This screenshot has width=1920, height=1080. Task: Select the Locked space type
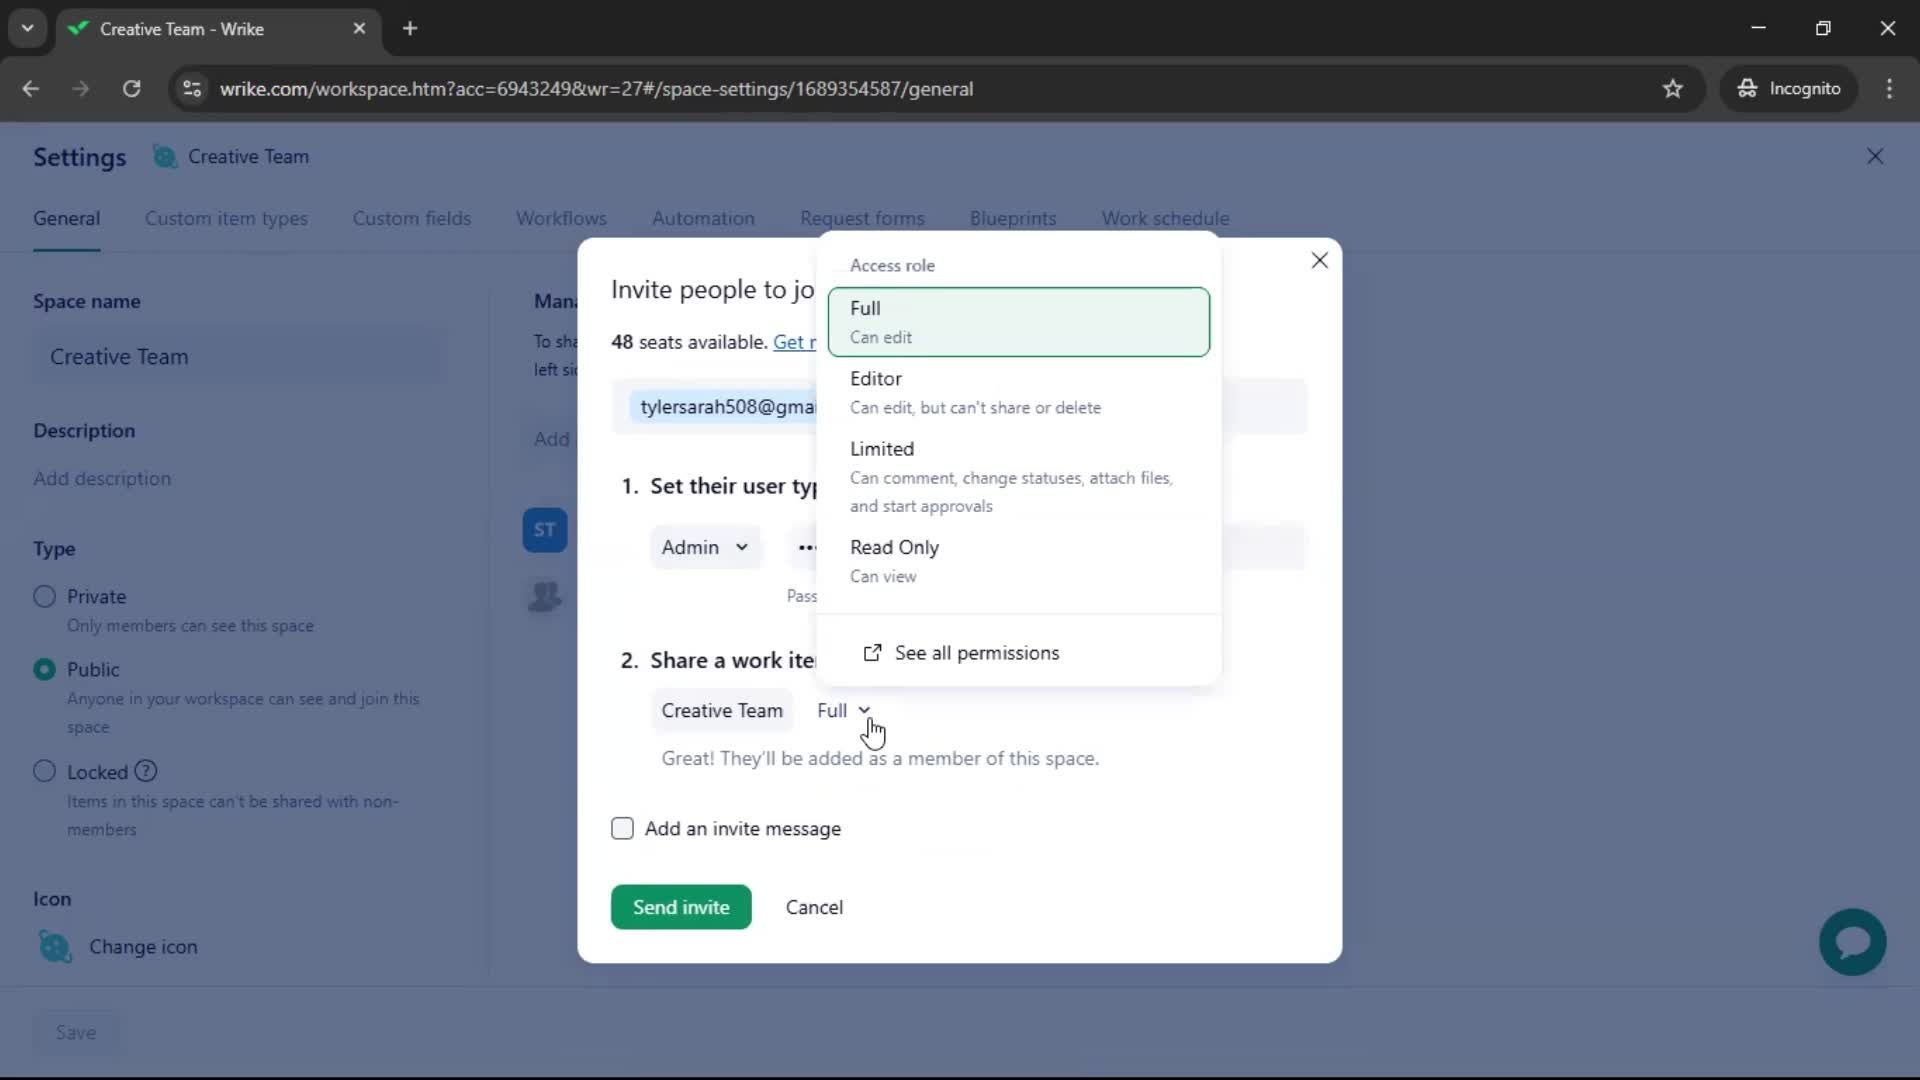(44, 772)
